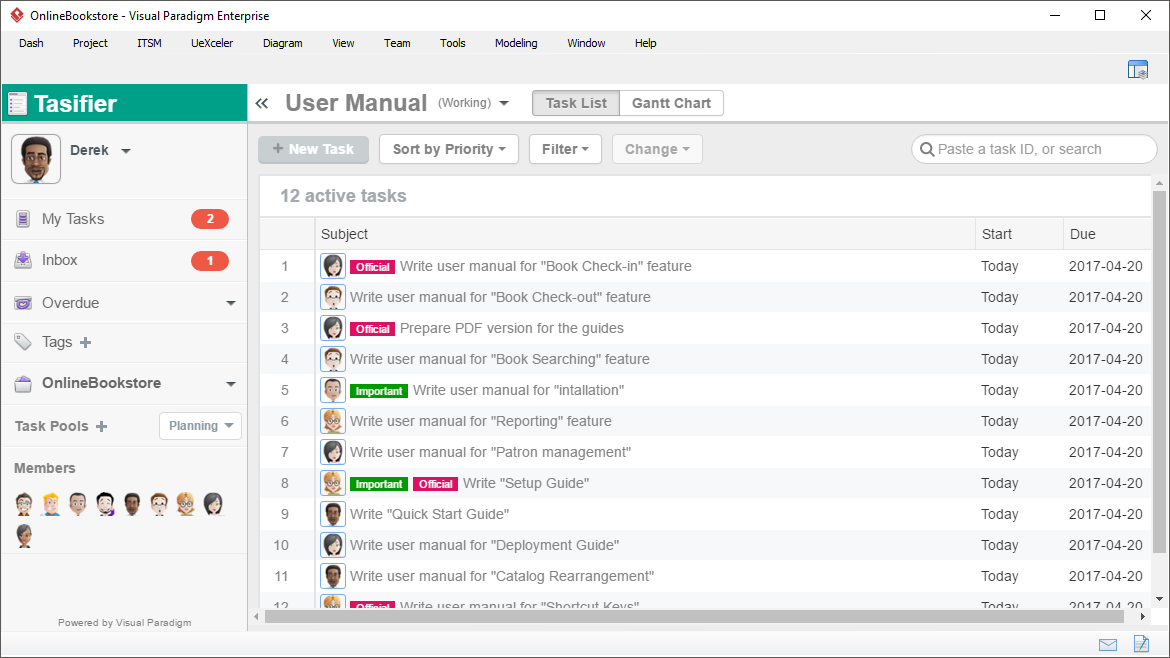Click the compose note icon at bottom right
This screenshot has height=658, width=1170.
[x=1141, y=644]
